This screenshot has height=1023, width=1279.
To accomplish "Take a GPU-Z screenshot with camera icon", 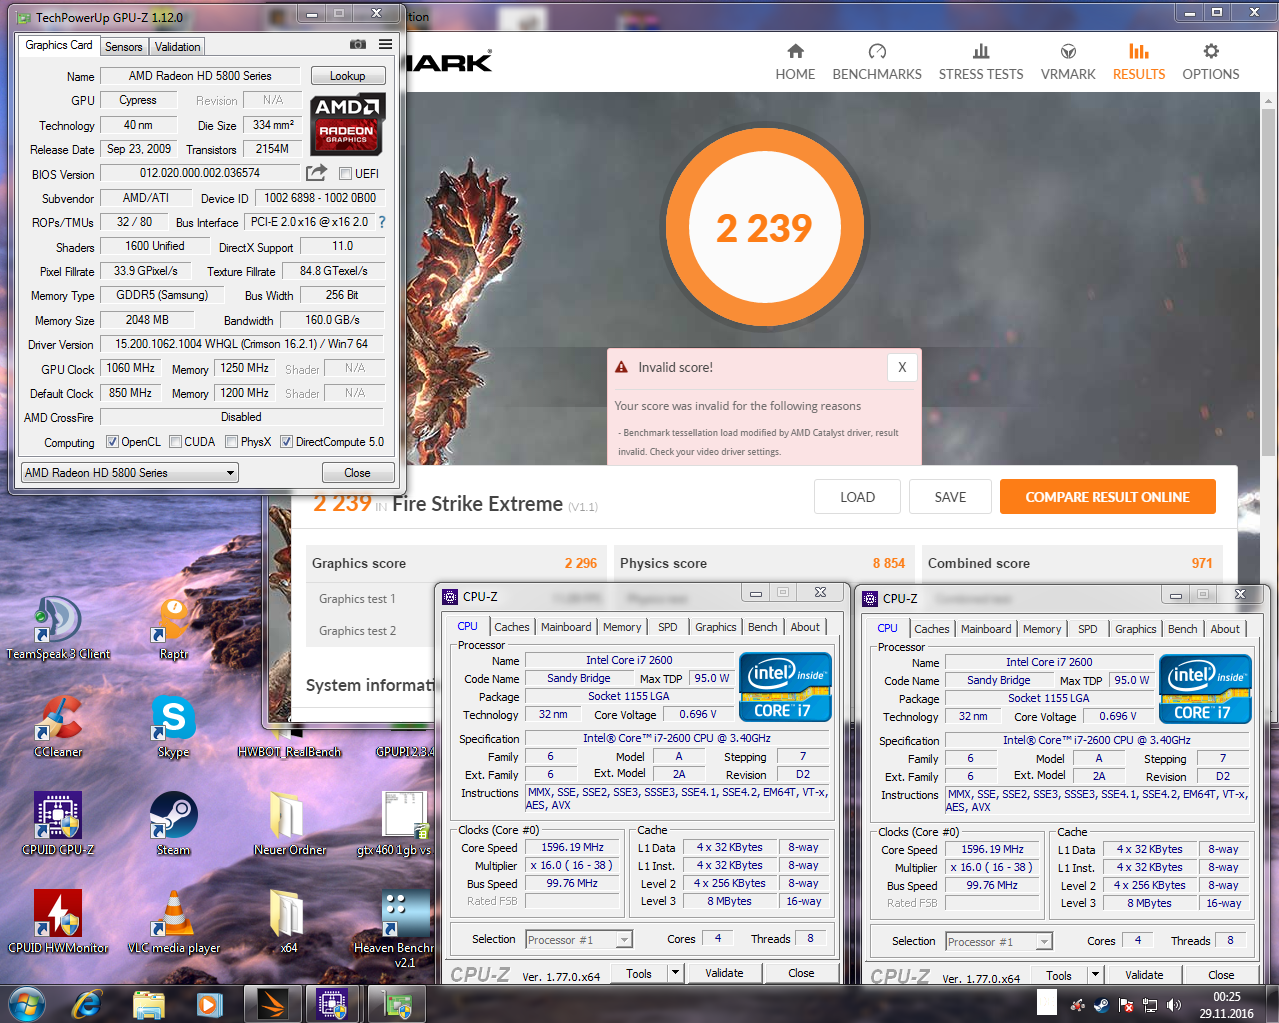I will [358, 45].
